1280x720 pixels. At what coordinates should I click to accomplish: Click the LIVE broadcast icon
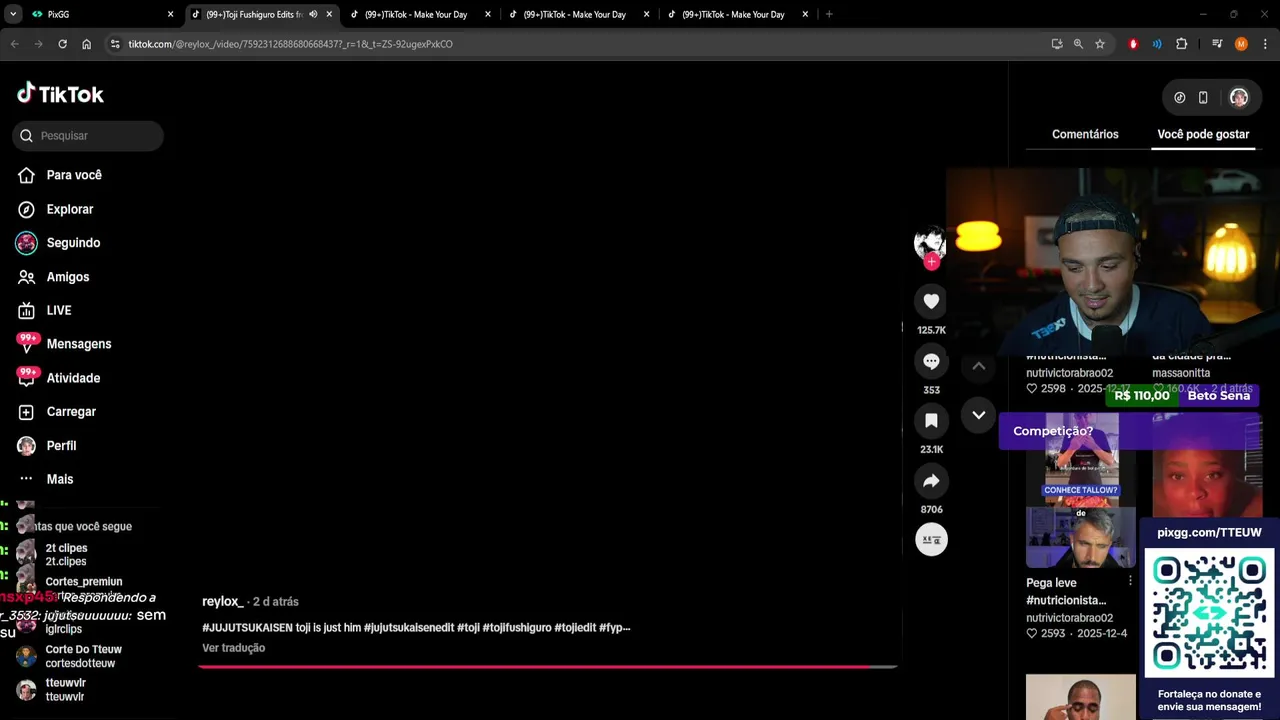27,311
